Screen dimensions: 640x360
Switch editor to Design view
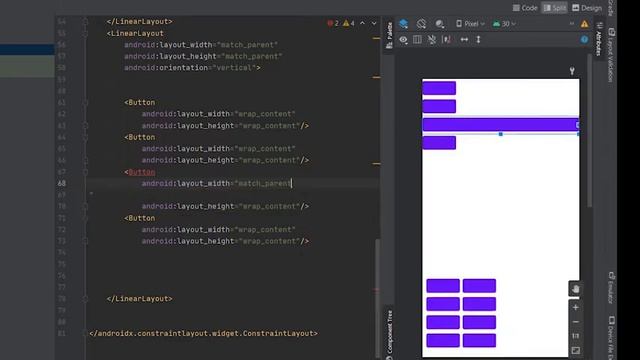[587, 8]
